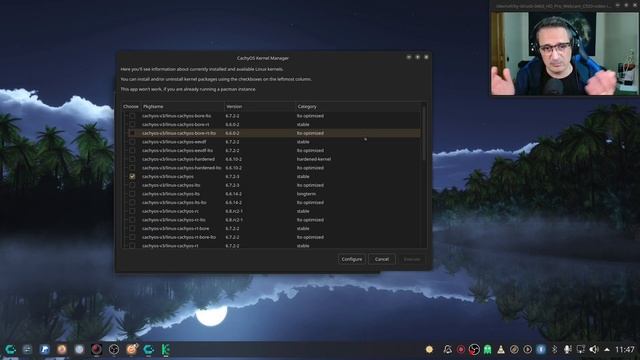
Task: Click CachyOS Kernel Manager window title
Action: coord(263,58)
